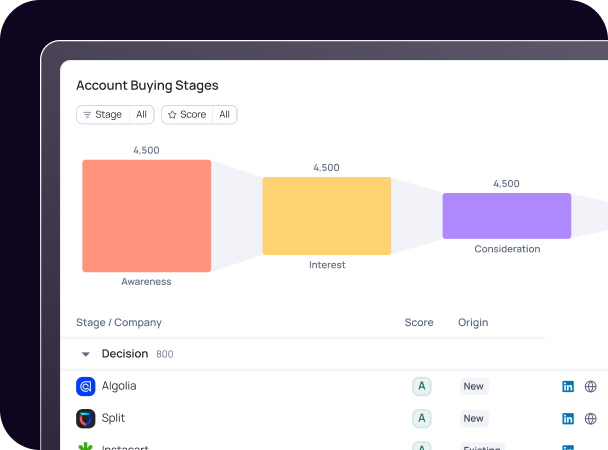Click the 800 count beside Decision
The image size is (608, 450).
(x=165, y=354)
